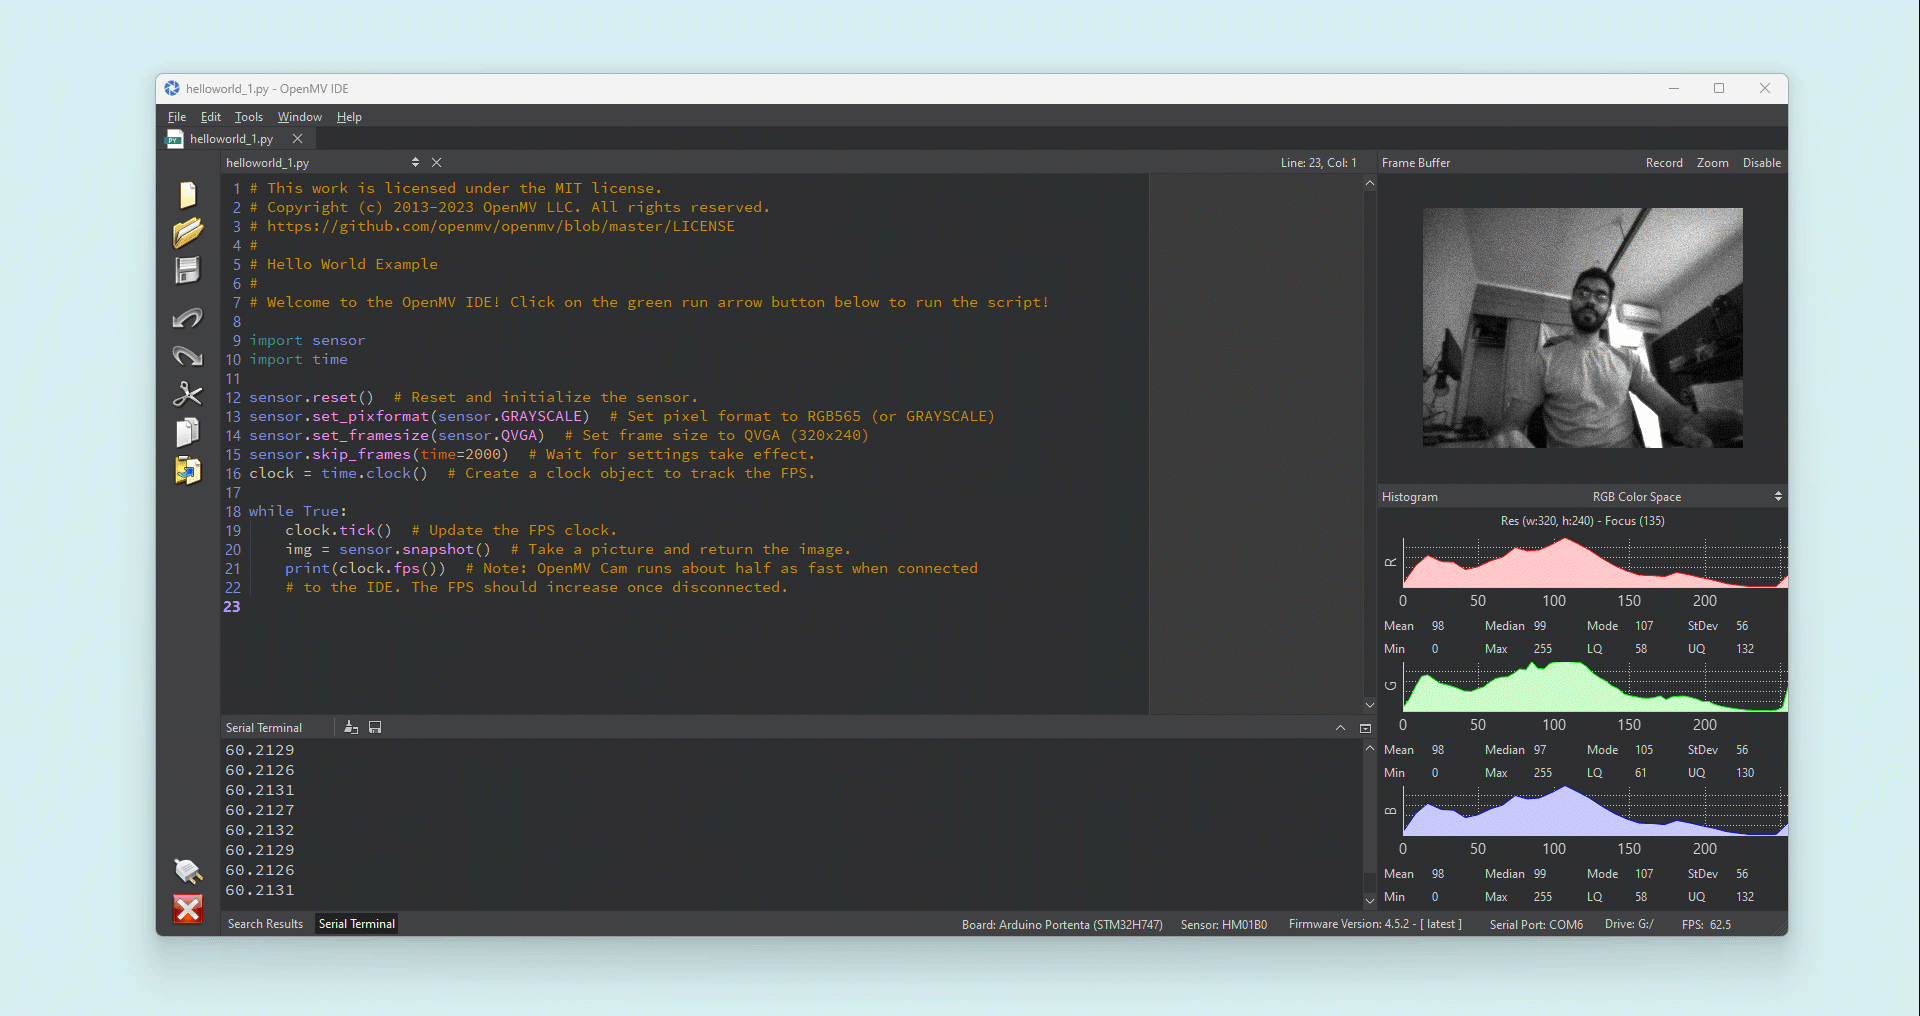Image resolution: width=1920 pixels, height=1016 pixels.
Task: Click the "60.2127" terminal output line
Action: coord(260,810)
